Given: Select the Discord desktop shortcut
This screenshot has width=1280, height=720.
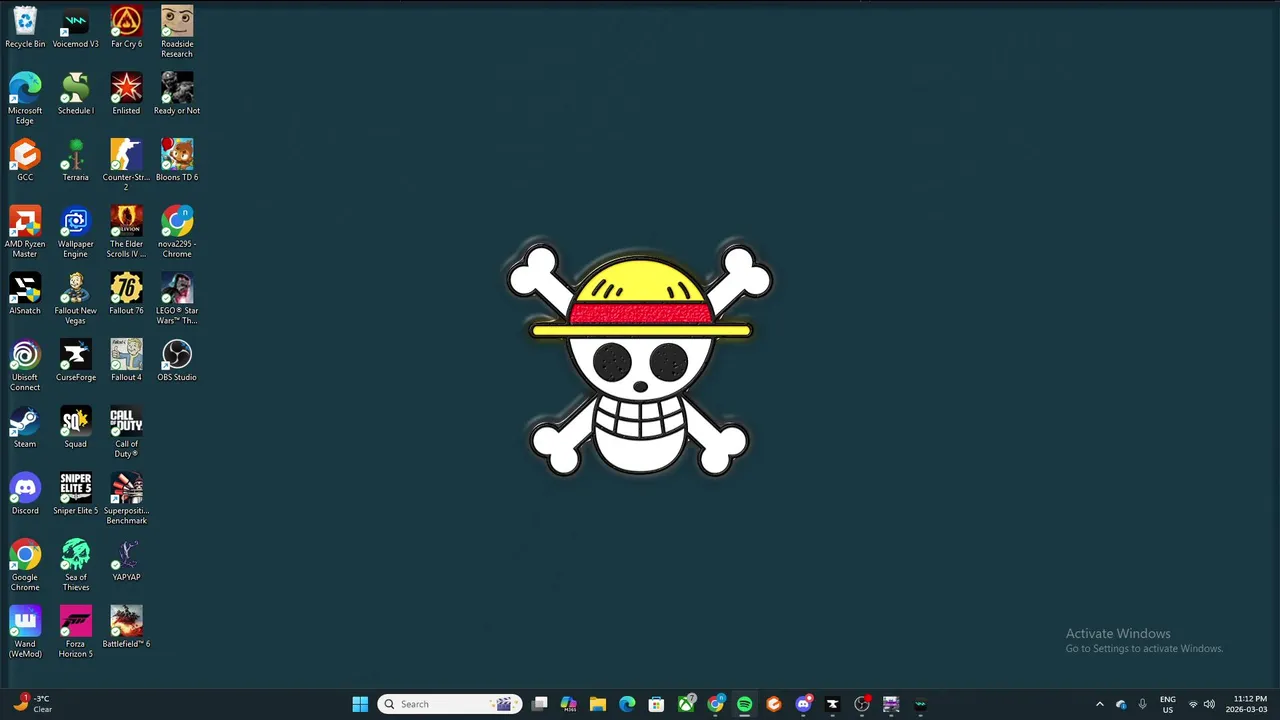Looking at the screenshot, I should tap(25, 494).
